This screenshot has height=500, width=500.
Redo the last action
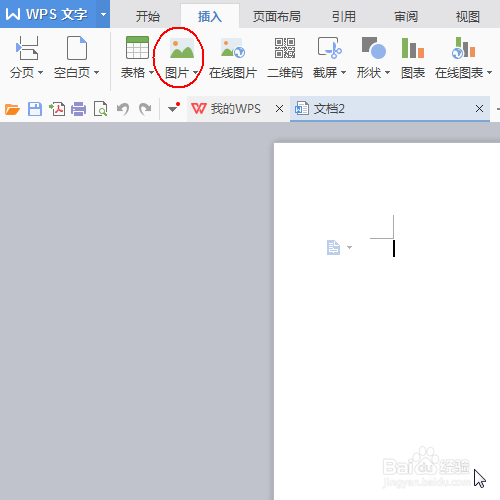pos(145,109)
